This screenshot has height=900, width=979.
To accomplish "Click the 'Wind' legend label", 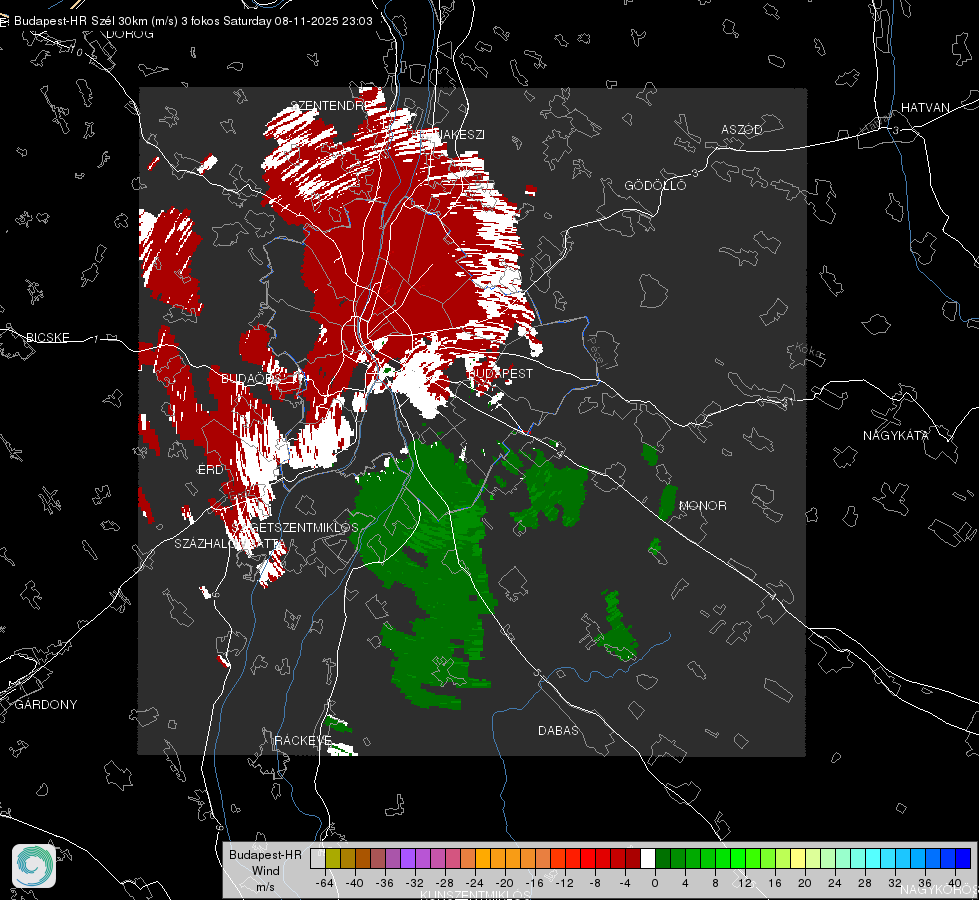I will [265, 870].
